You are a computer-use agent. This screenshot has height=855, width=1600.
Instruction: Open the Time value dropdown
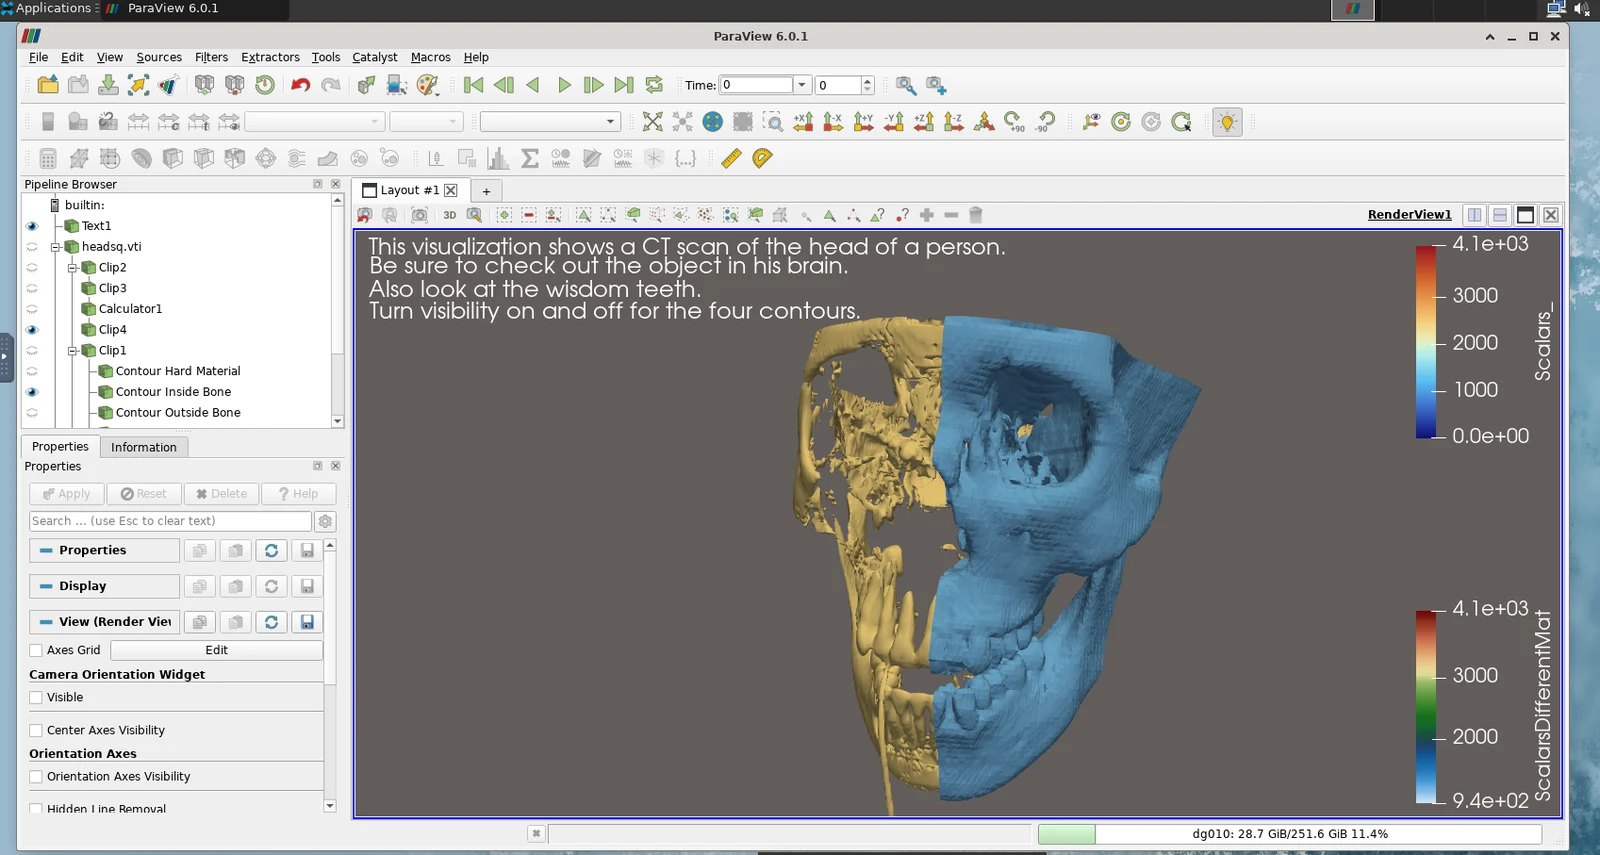[x=801, y=85]
